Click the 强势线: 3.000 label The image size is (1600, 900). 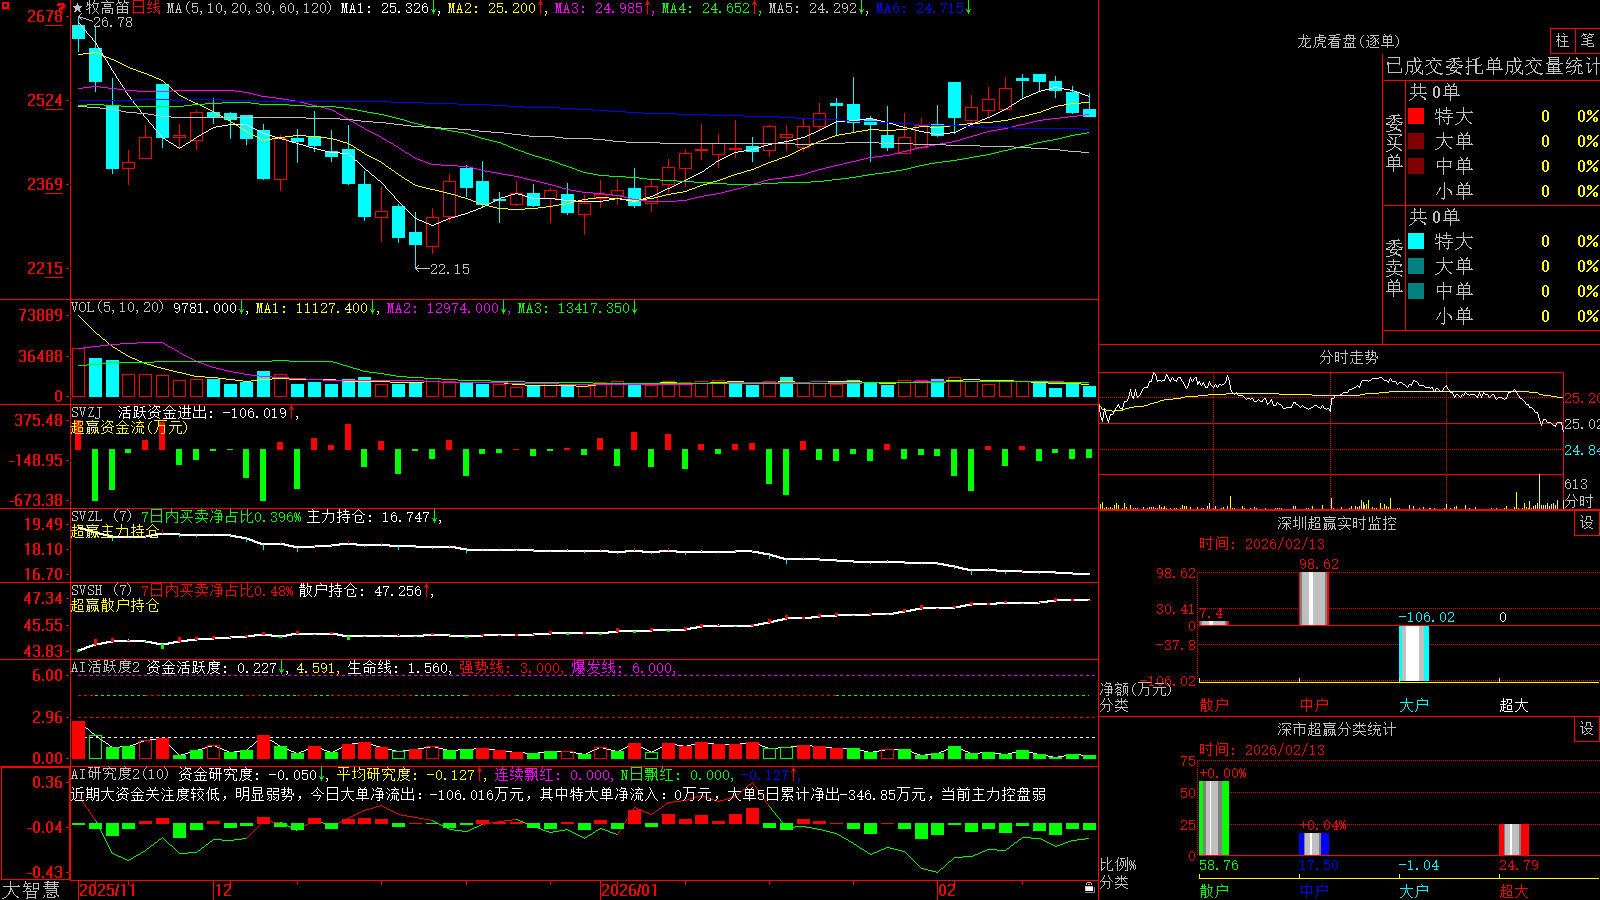(x=510, y=668)
